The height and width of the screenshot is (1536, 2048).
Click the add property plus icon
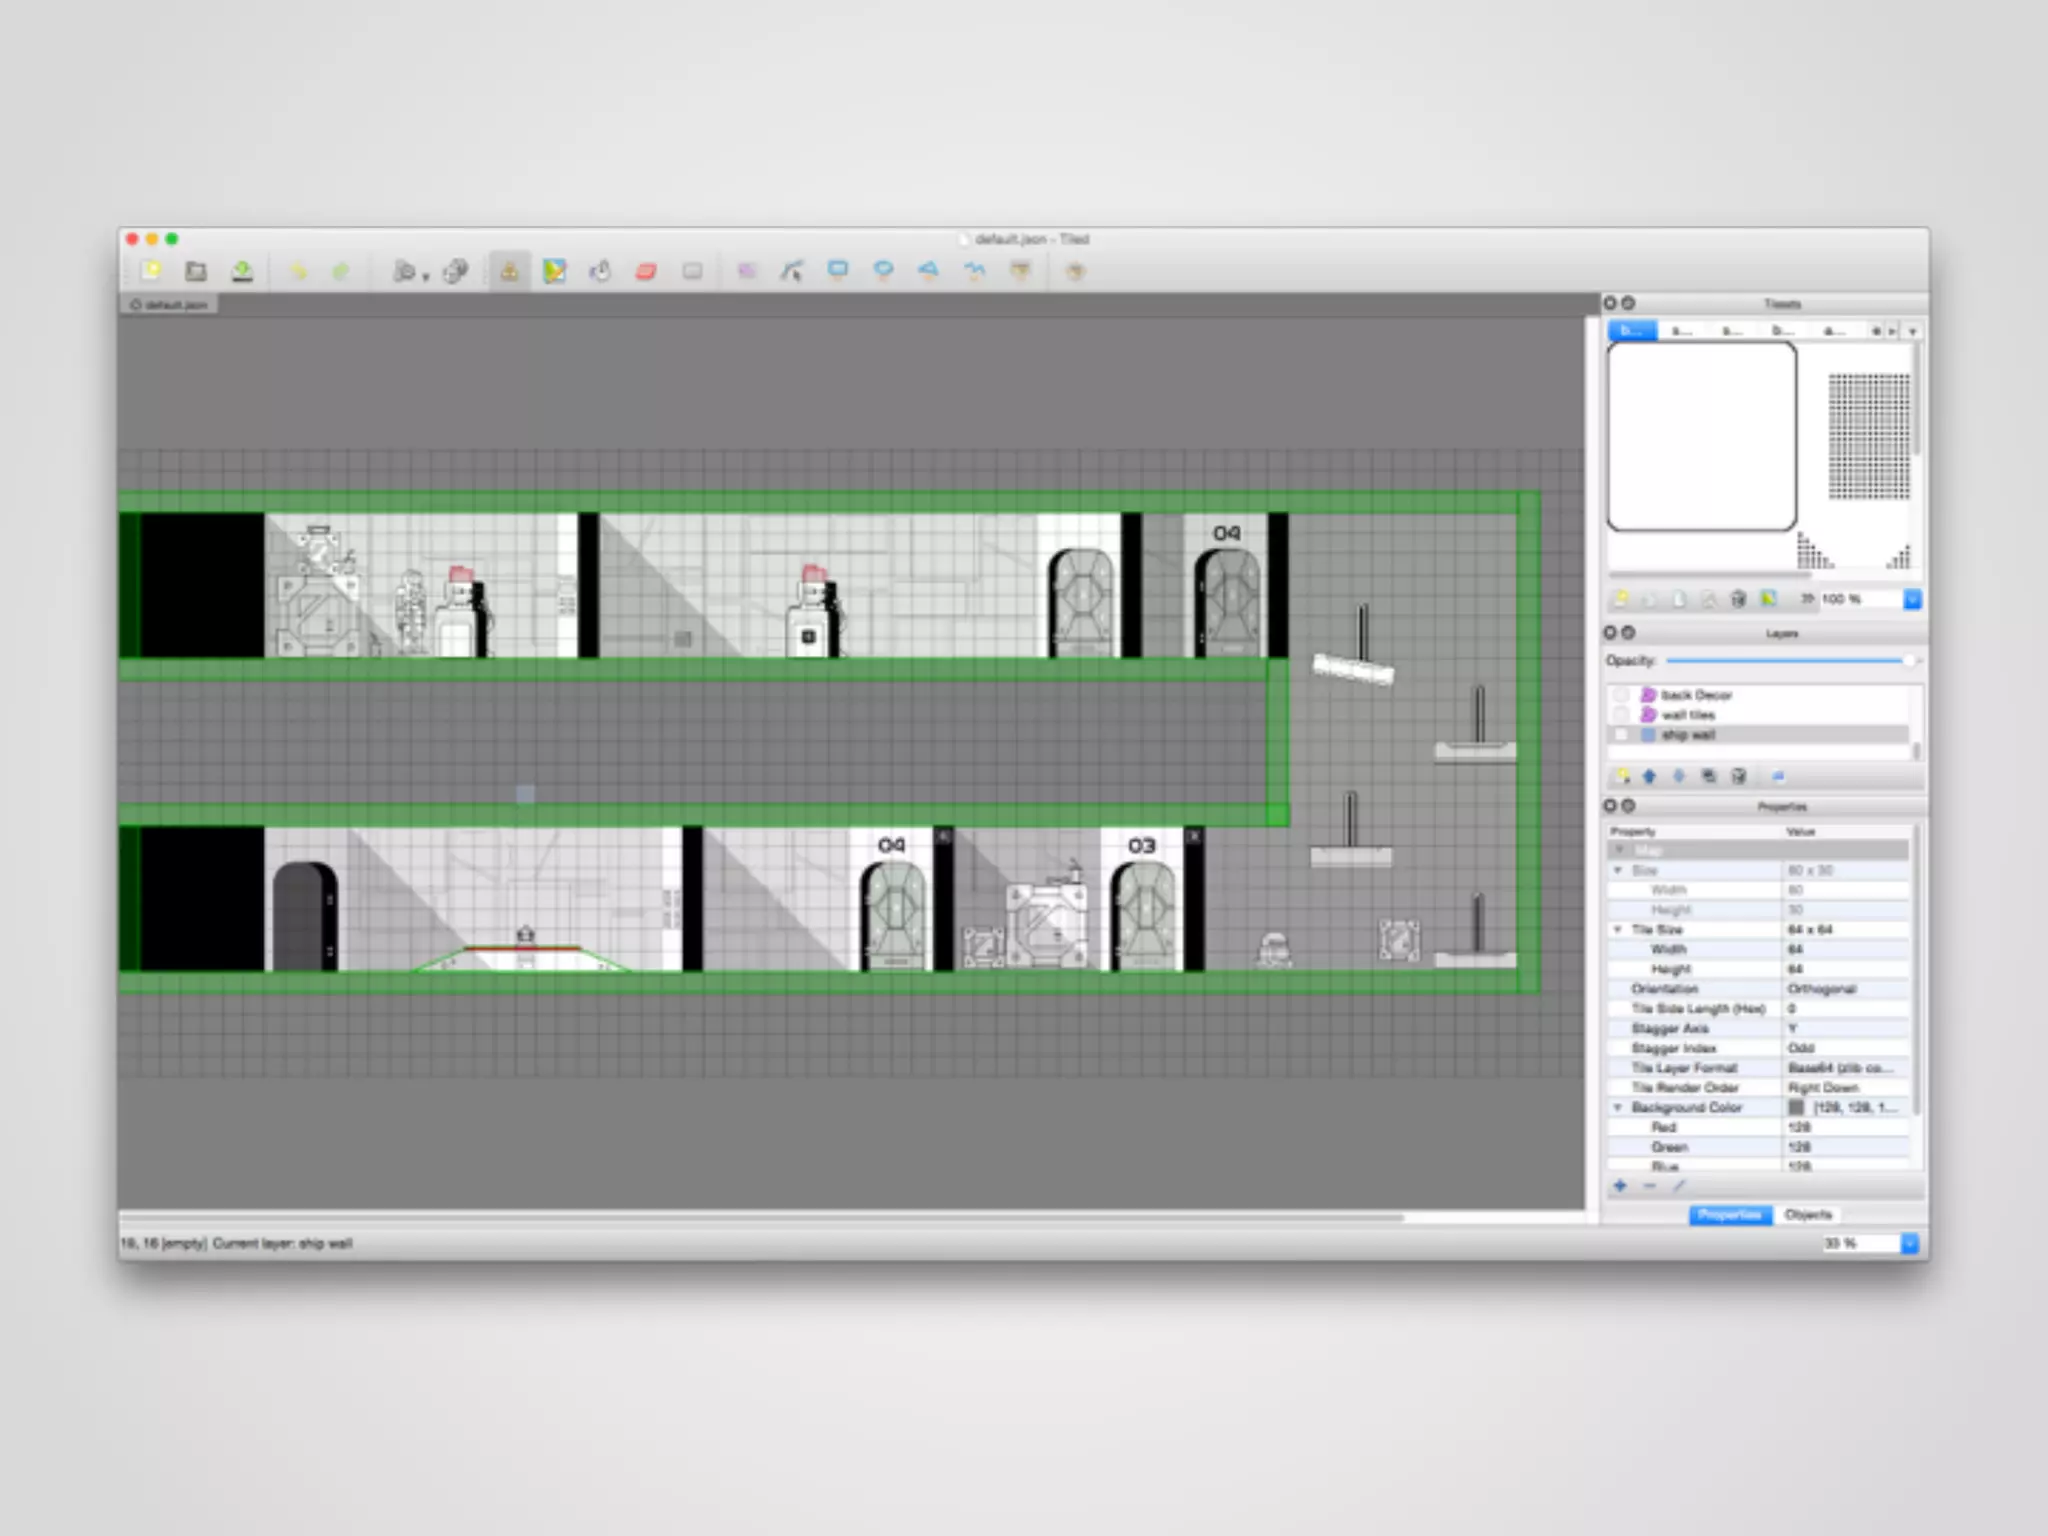coord(1620,1186)
